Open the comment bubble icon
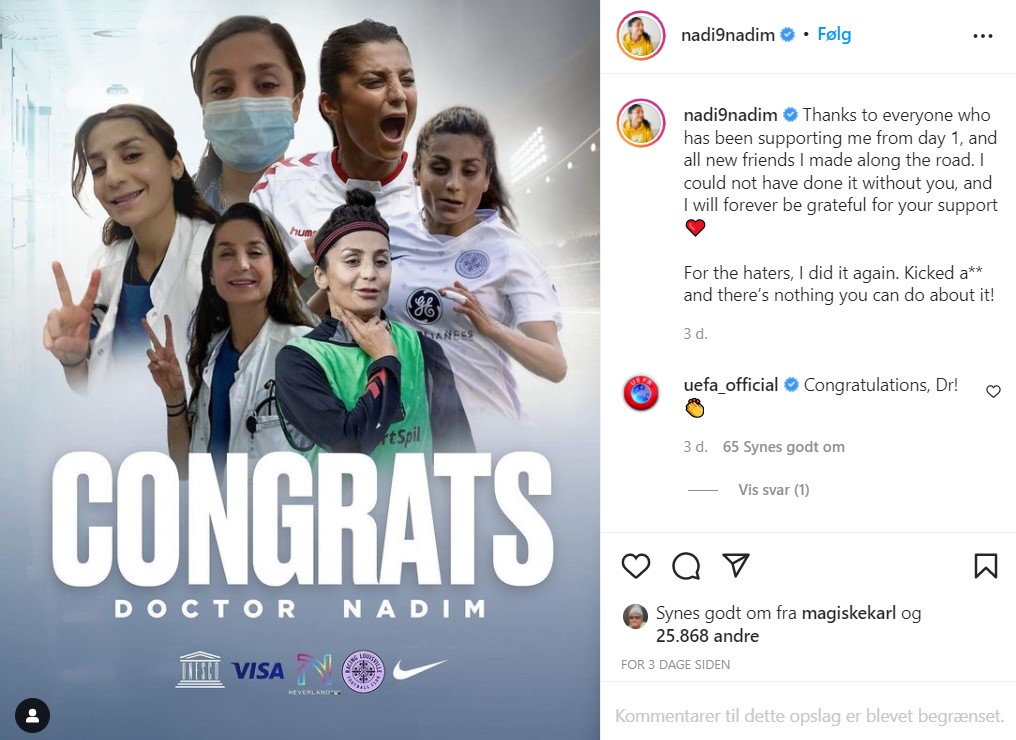The image size is (1016, 740). (686, 566)
